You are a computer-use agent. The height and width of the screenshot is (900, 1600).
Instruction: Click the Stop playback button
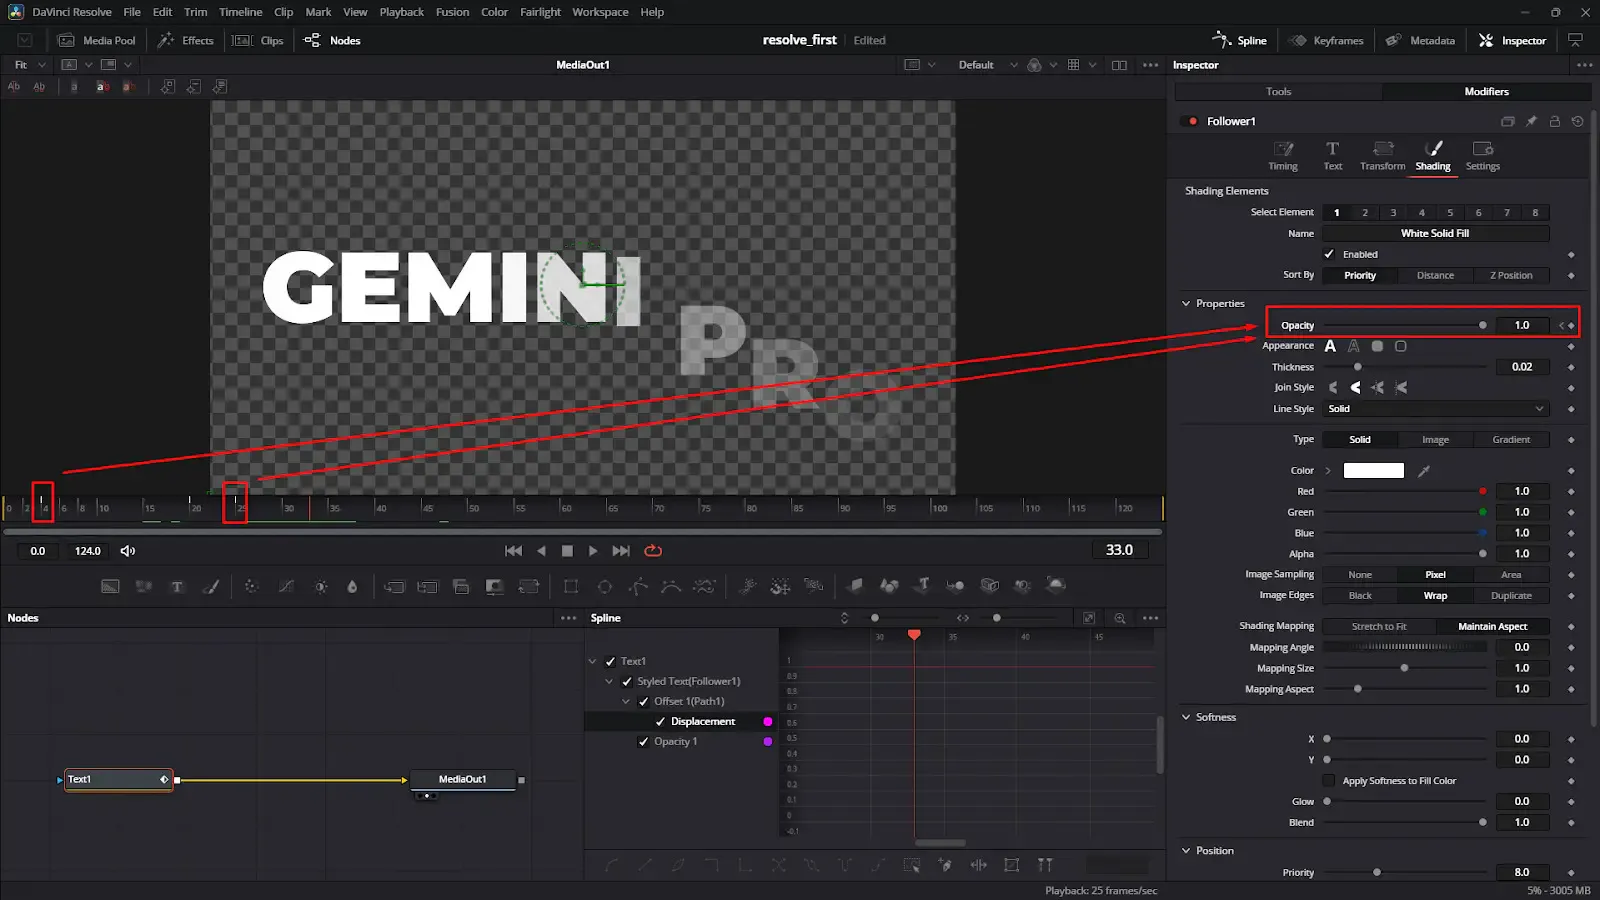point(567,551)
